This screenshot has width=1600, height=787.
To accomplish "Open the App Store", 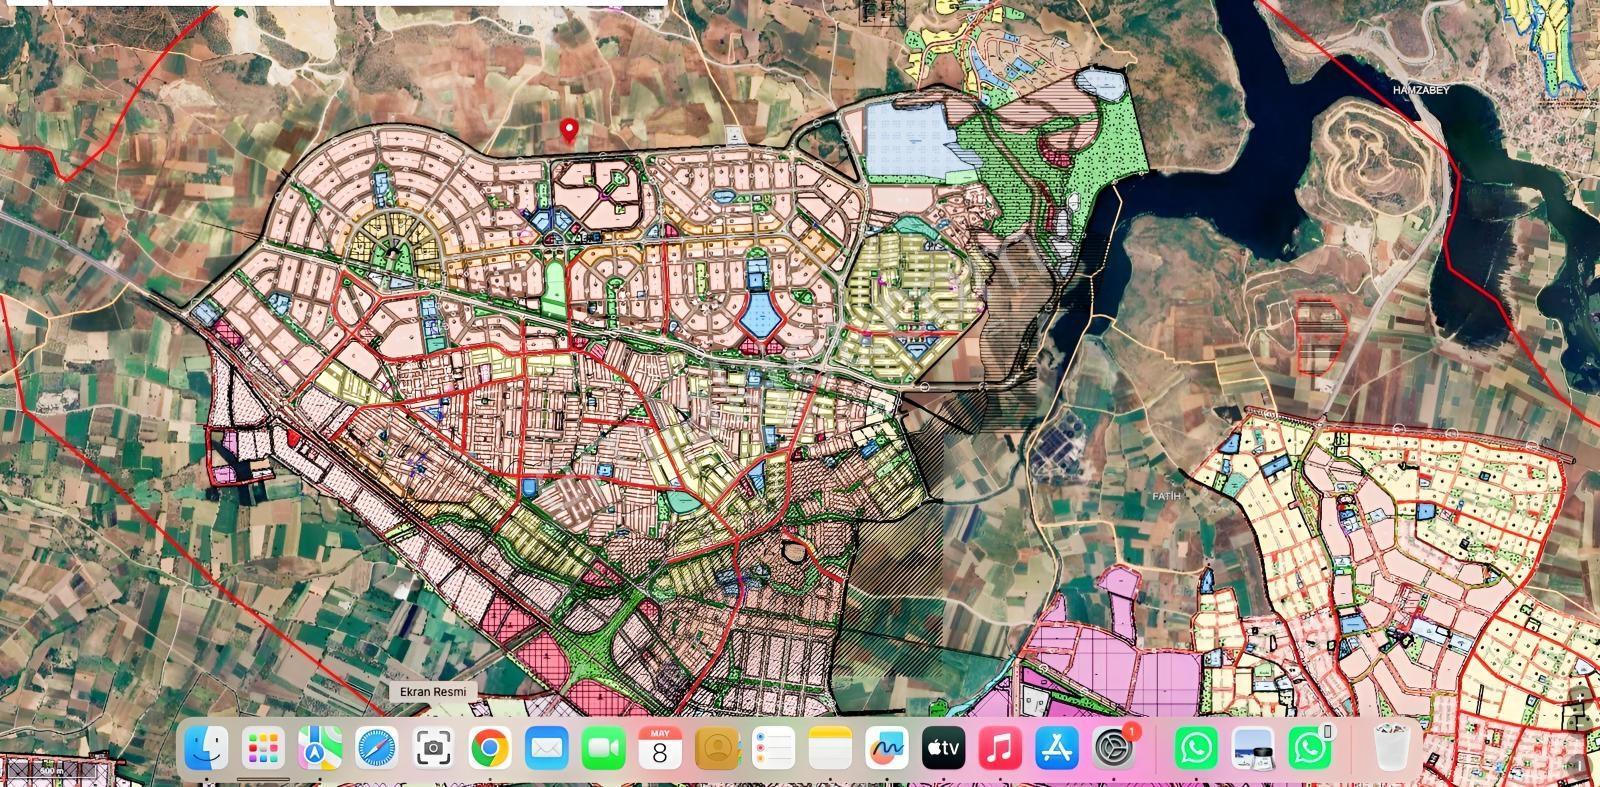I will click(x=1056, y=747).
